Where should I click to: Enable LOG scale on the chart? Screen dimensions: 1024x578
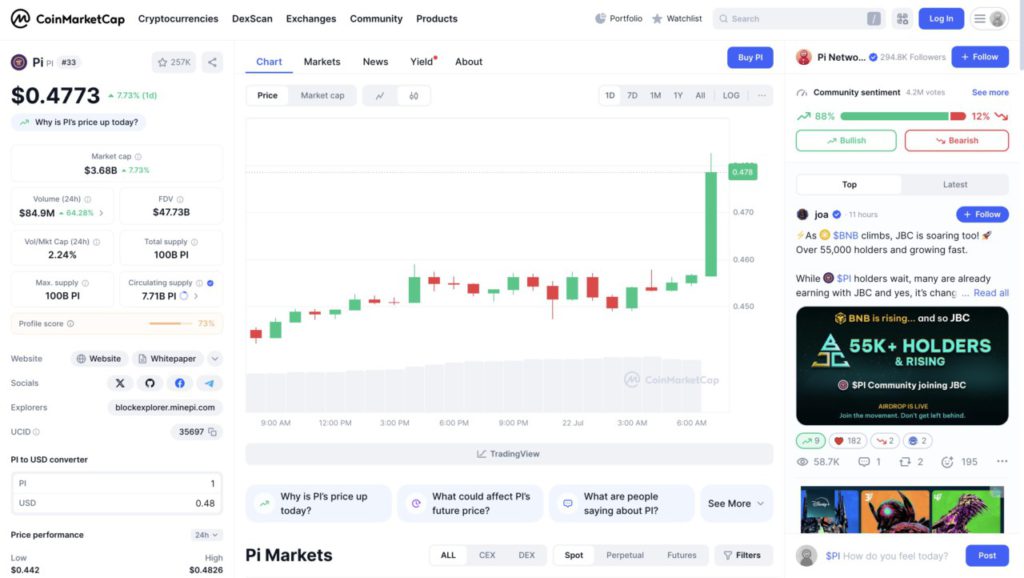point(731,94)
